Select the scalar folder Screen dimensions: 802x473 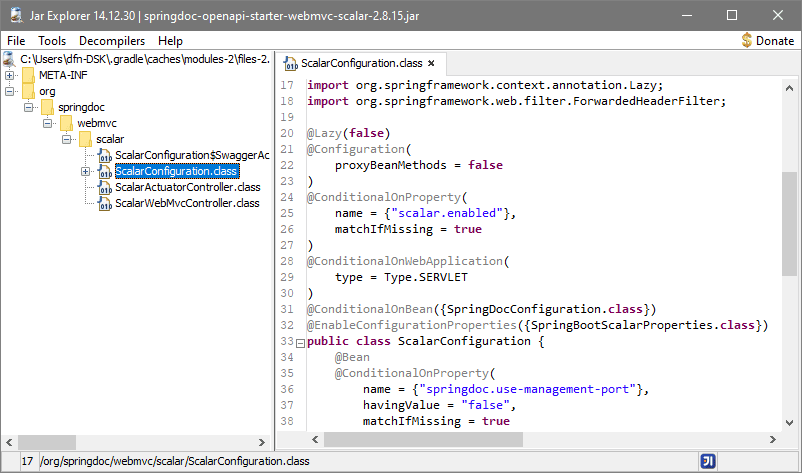110,139
